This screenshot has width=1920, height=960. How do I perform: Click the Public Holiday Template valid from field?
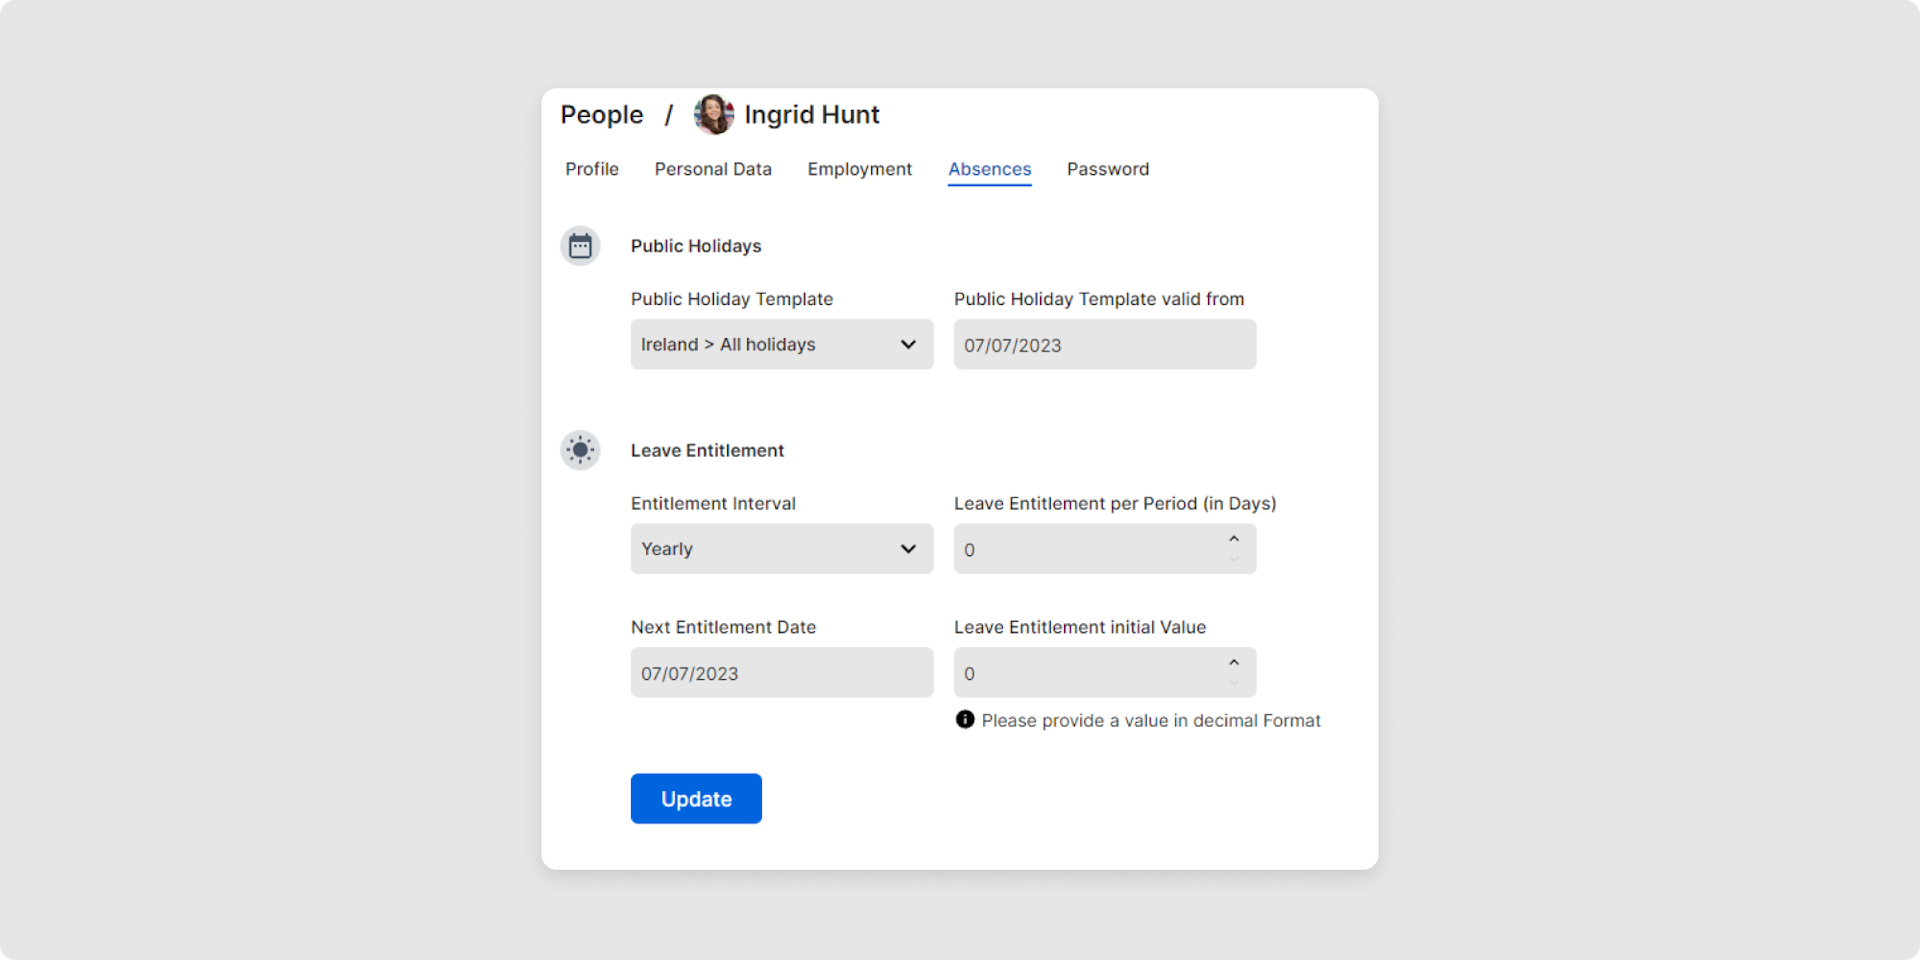(1104, 345)
